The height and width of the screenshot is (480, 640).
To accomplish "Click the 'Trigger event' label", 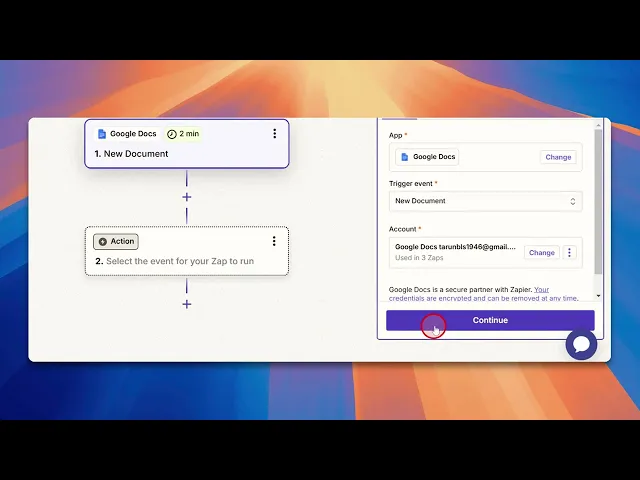I will click(x=411, y=184).
